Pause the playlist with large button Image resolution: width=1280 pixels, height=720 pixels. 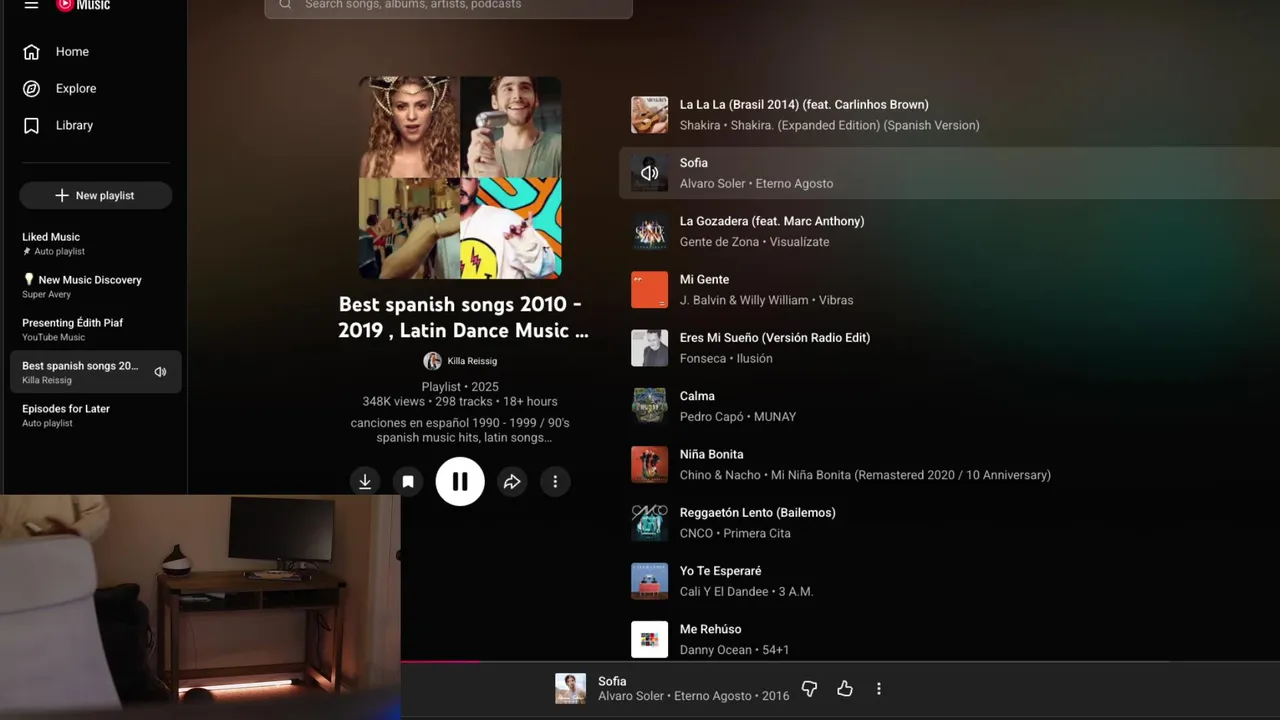[x=460, y=482]
